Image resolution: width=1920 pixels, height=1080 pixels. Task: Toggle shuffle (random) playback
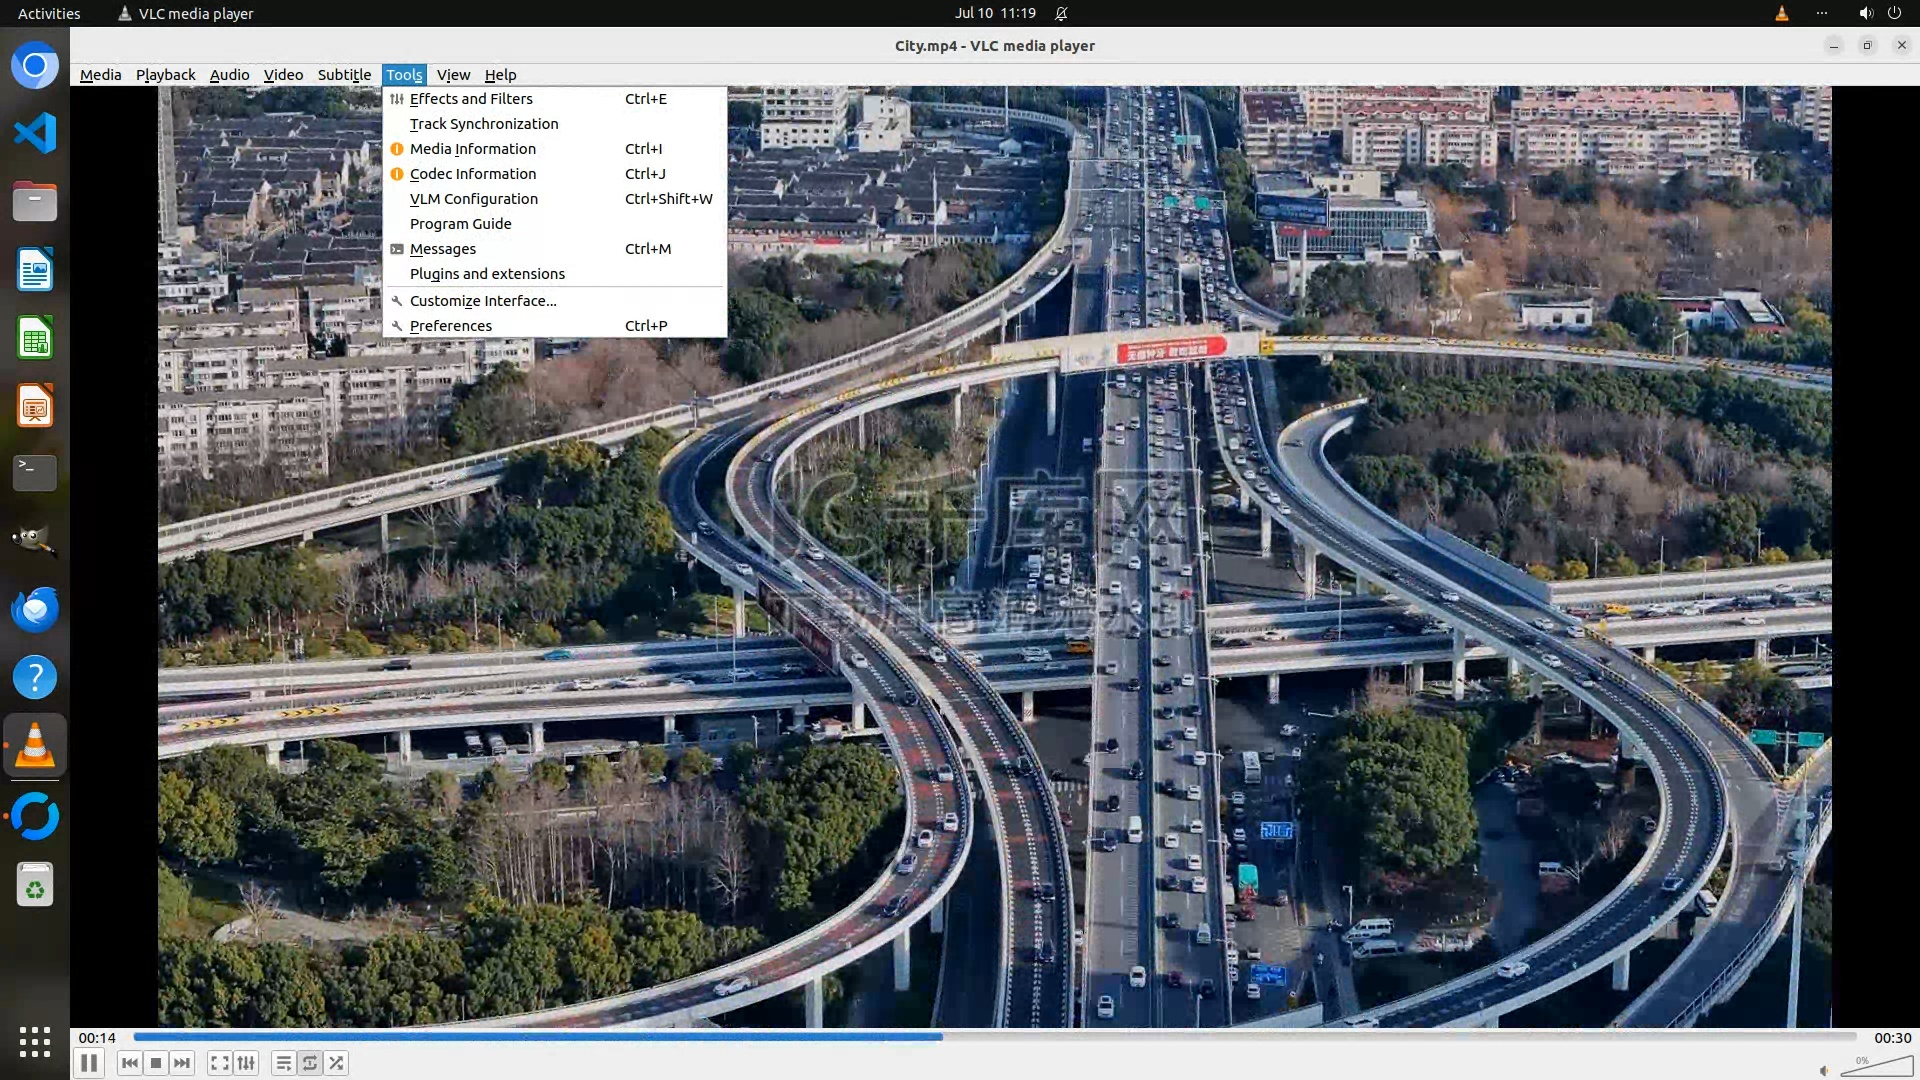336,1063
